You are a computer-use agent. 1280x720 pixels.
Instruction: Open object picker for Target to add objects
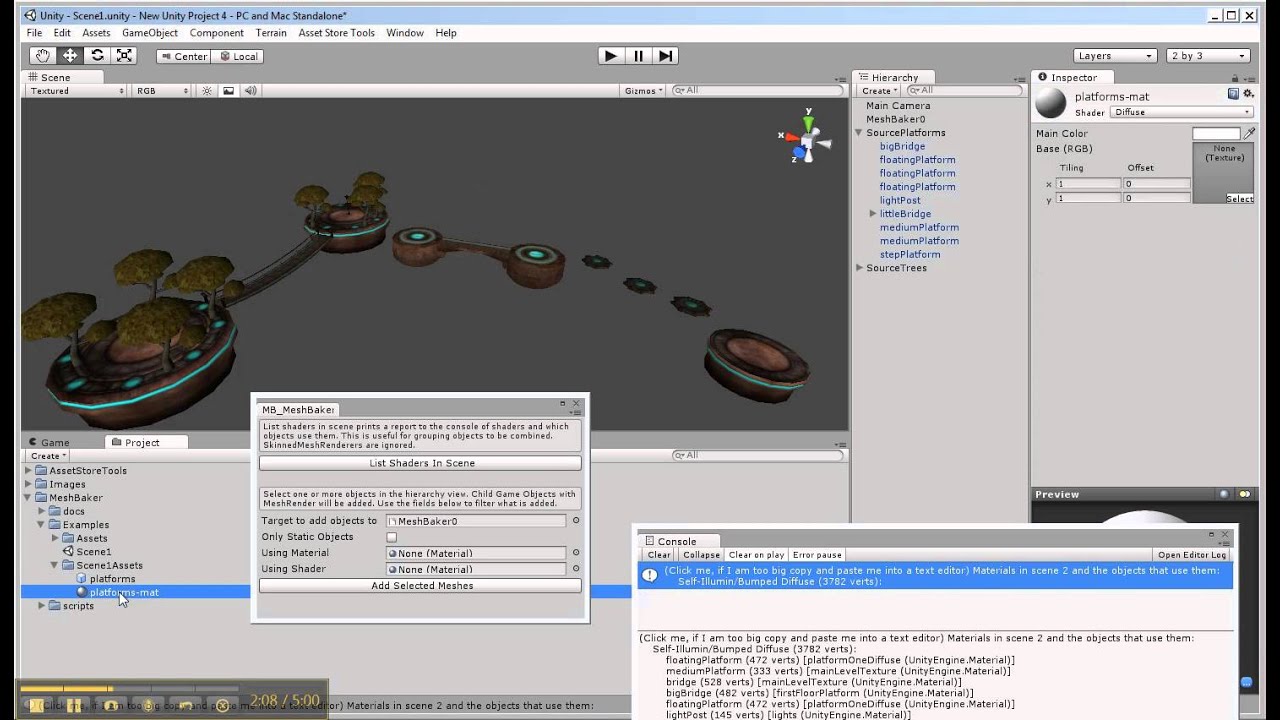[576, 521]
